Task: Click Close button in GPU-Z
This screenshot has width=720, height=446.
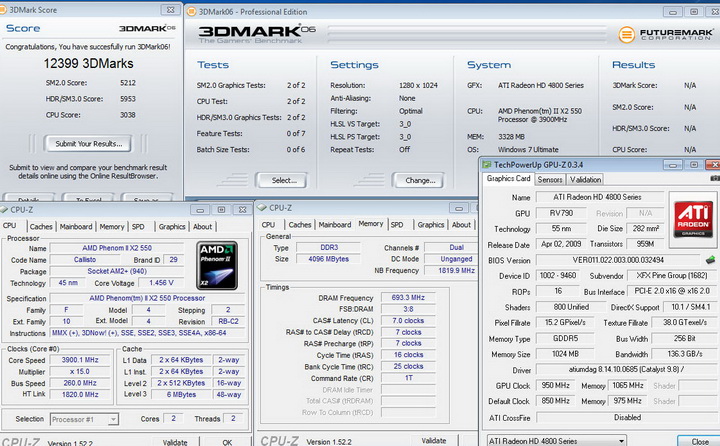Action: coord(700,441)
